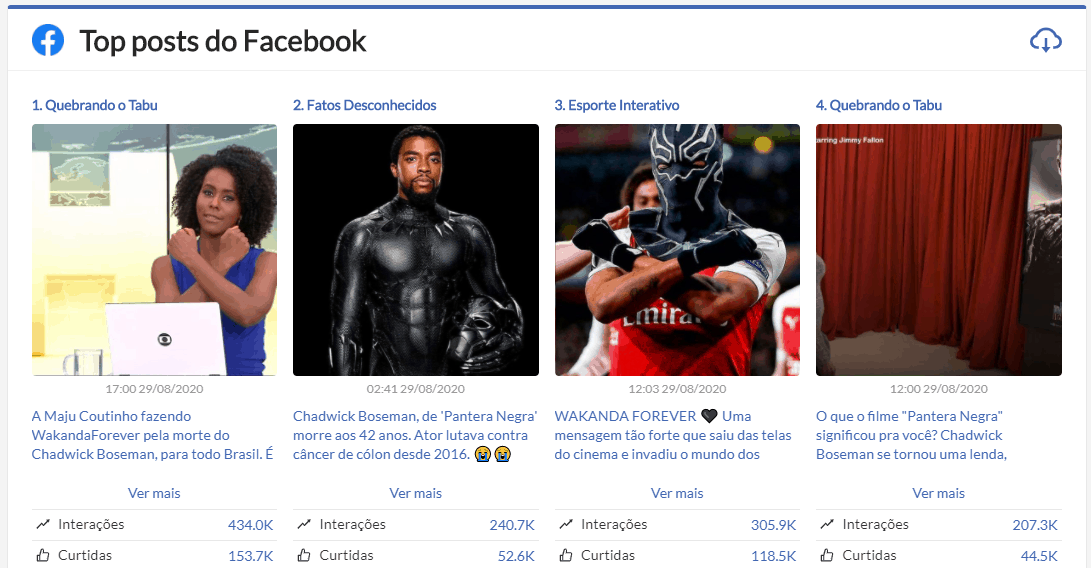Open the 1. Quebrando o Tabu page link

pos(95,105)
